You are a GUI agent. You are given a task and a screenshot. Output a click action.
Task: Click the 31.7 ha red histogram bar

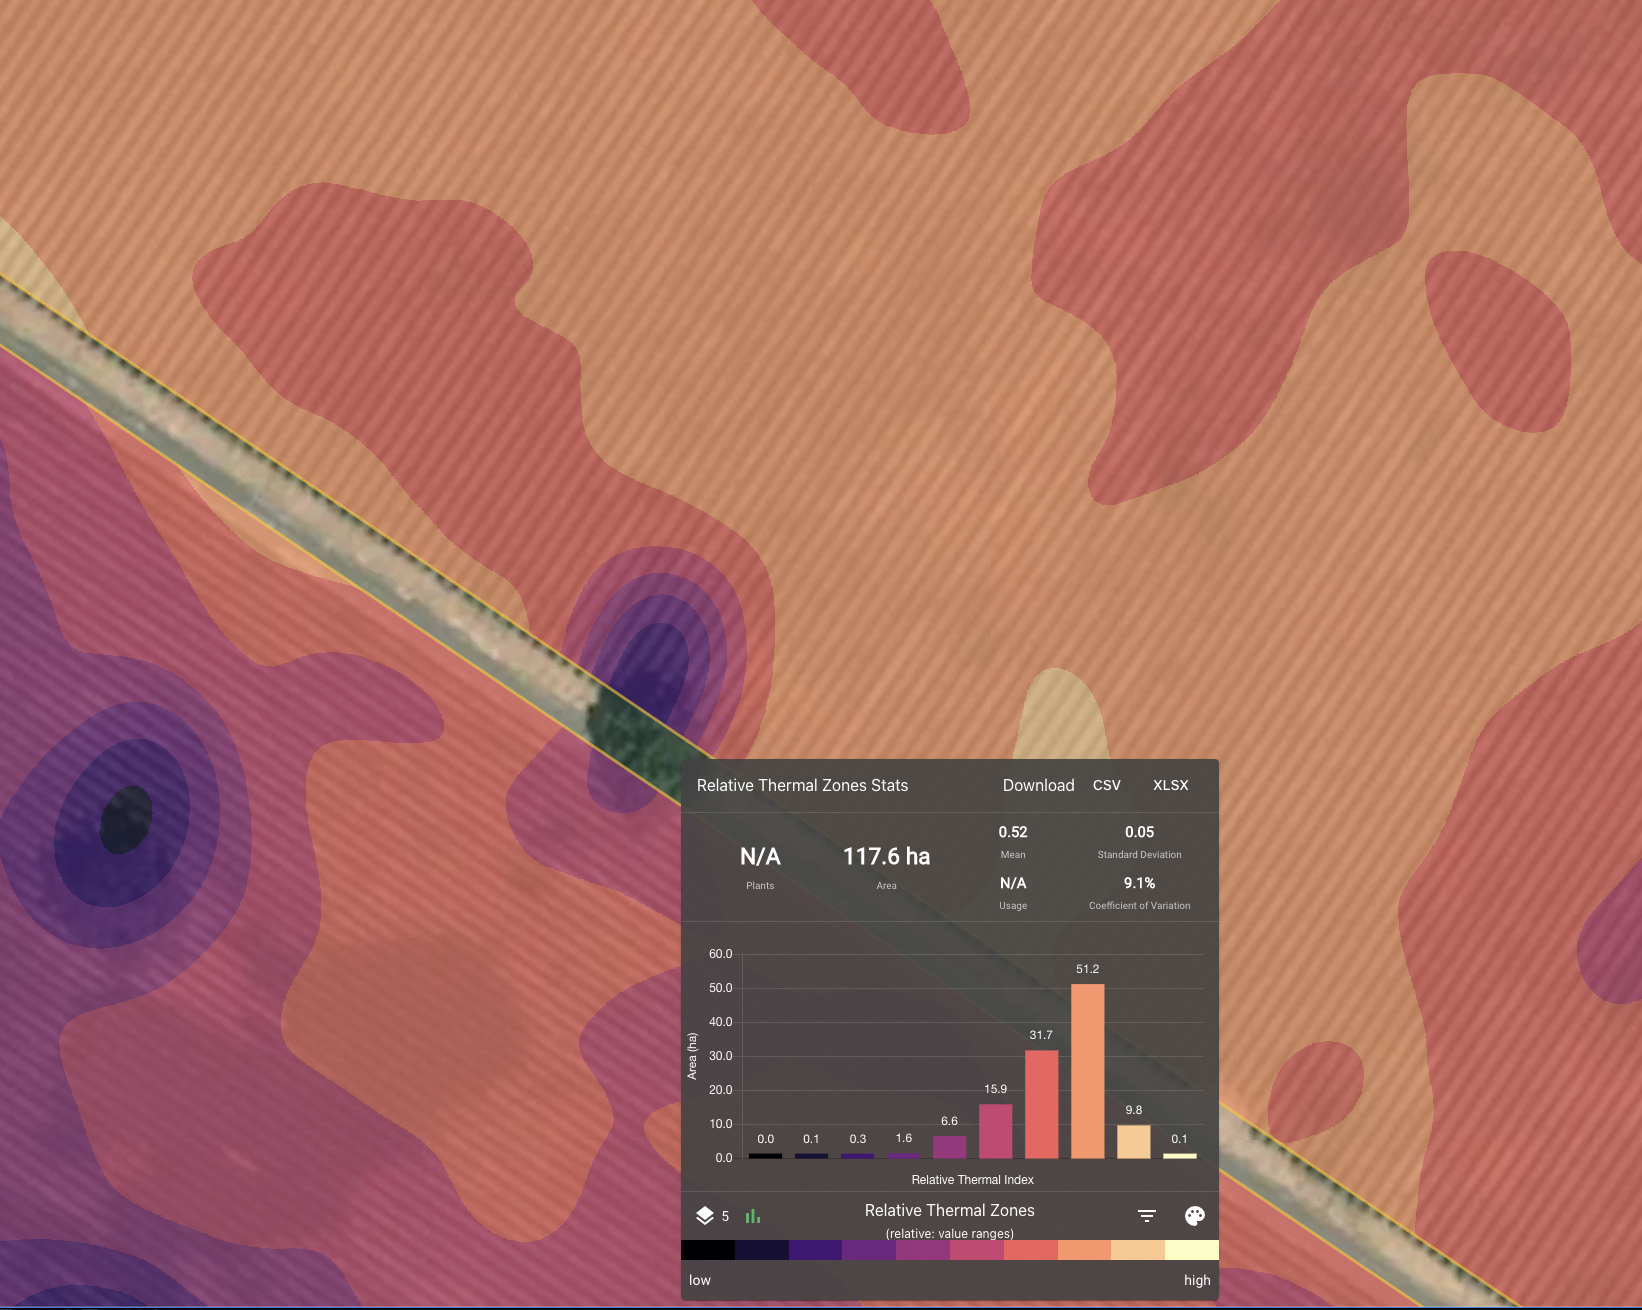point(1041,1104)
